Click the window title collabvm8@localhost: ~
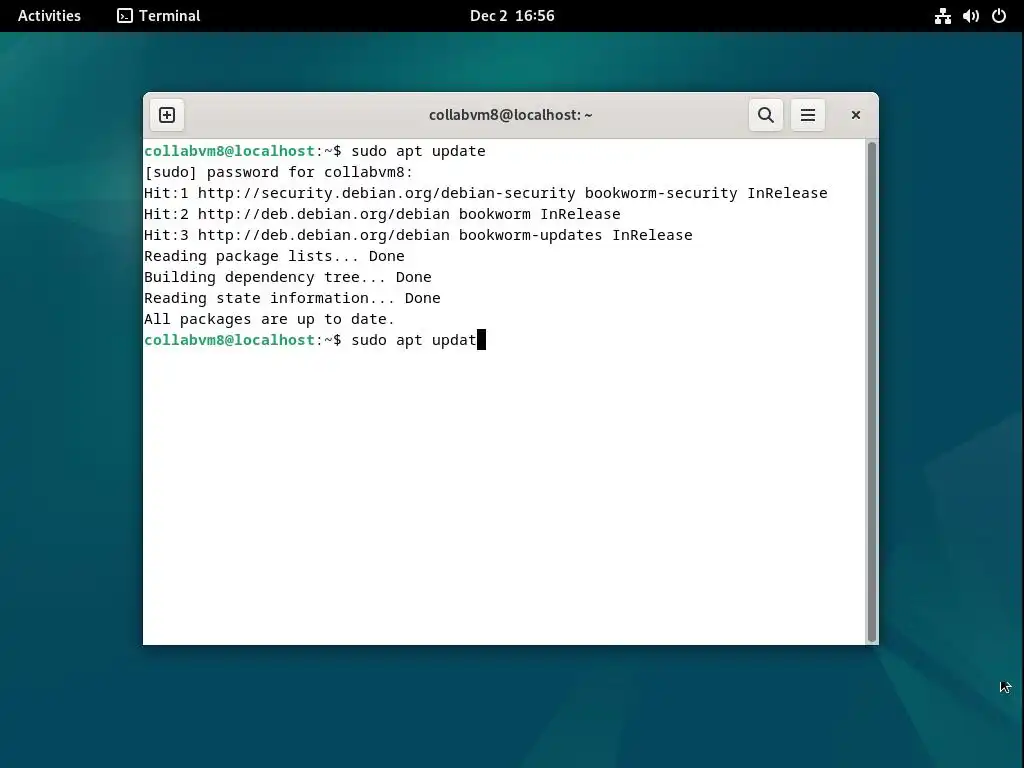1024x768 pixels. tap(511, 115)
